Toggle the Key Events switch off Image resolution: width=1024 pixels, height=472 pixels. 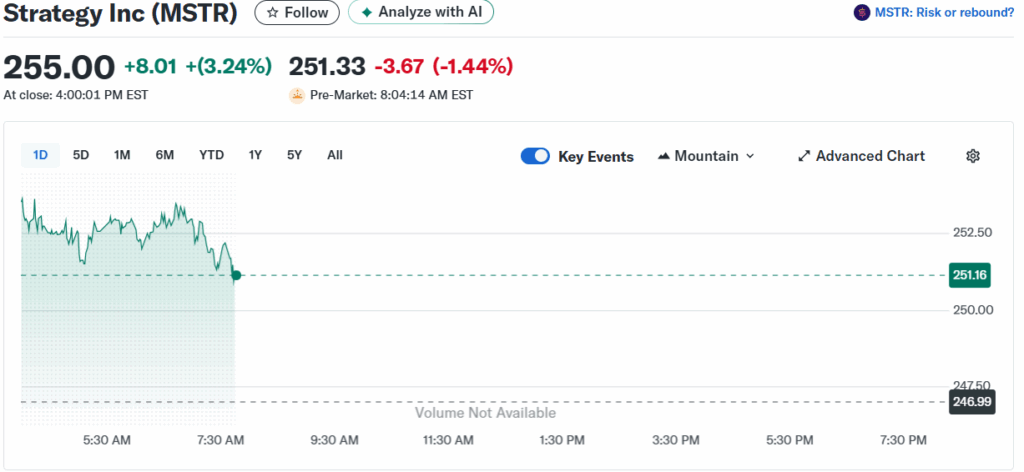535,156
